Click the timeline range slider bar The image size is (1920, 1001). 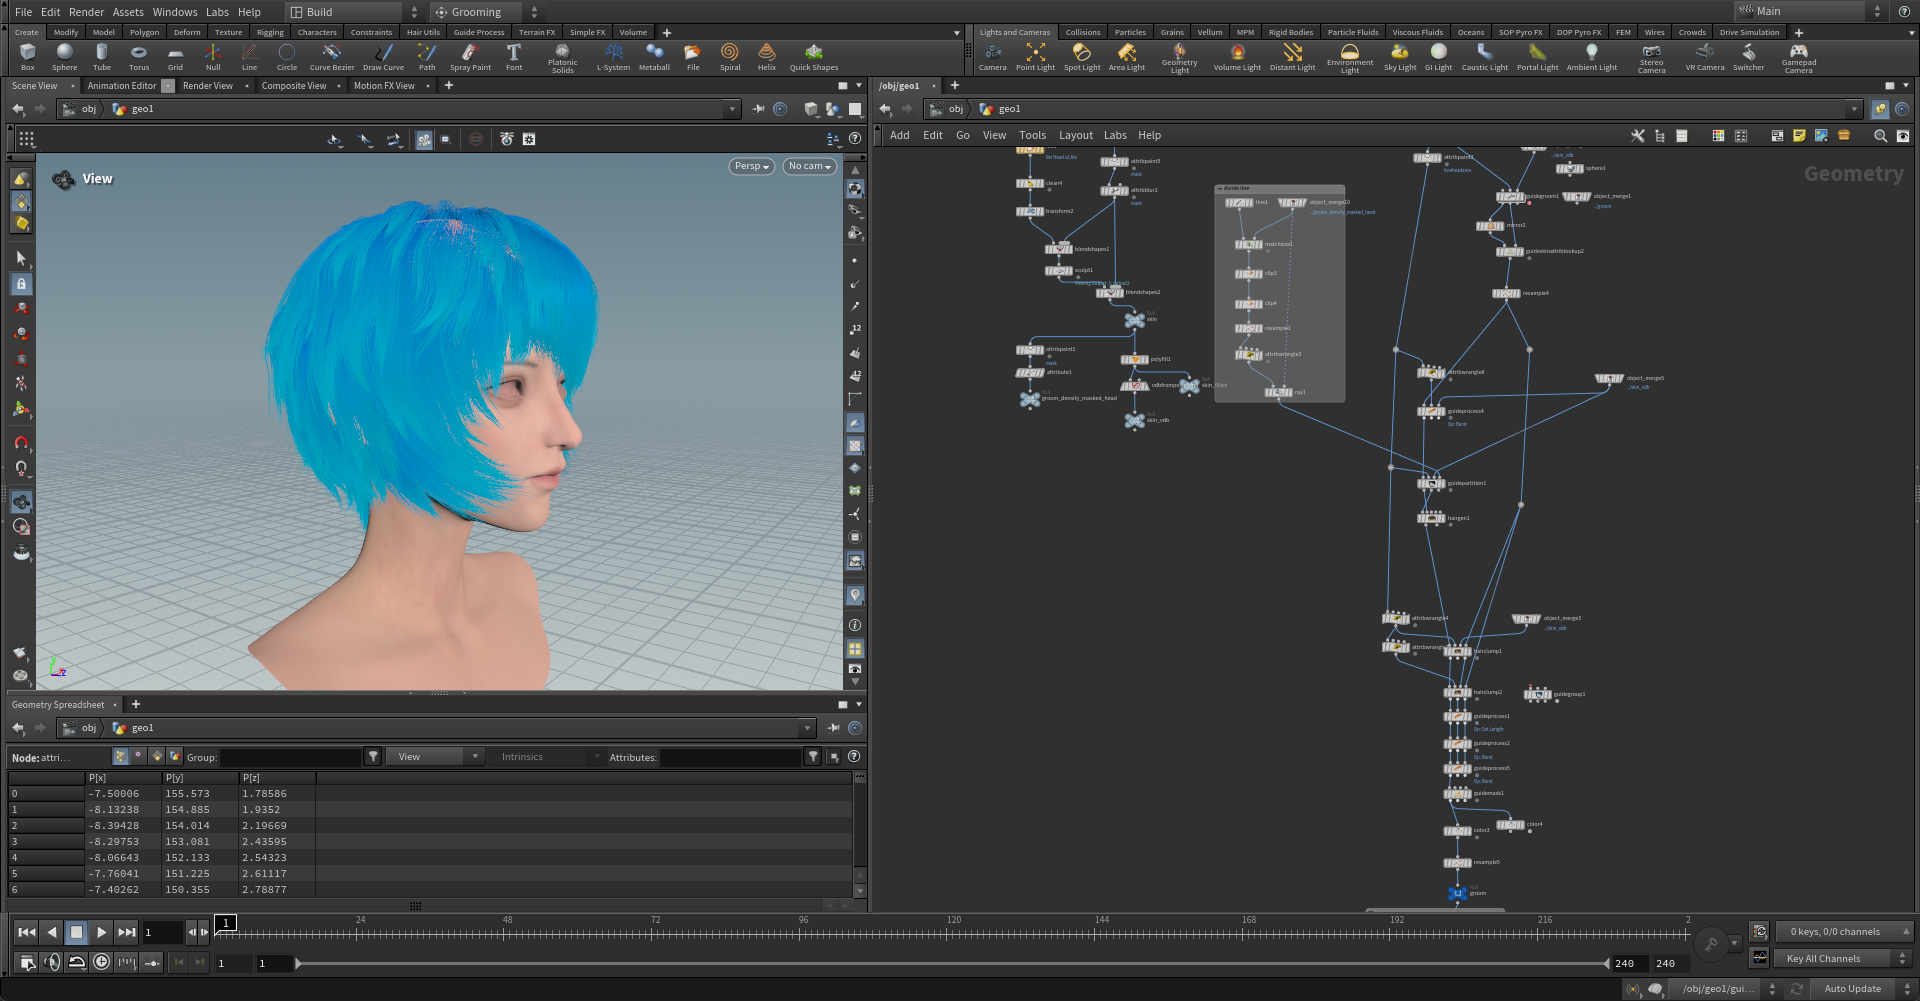pyautogui.click(x=950, y=964)
